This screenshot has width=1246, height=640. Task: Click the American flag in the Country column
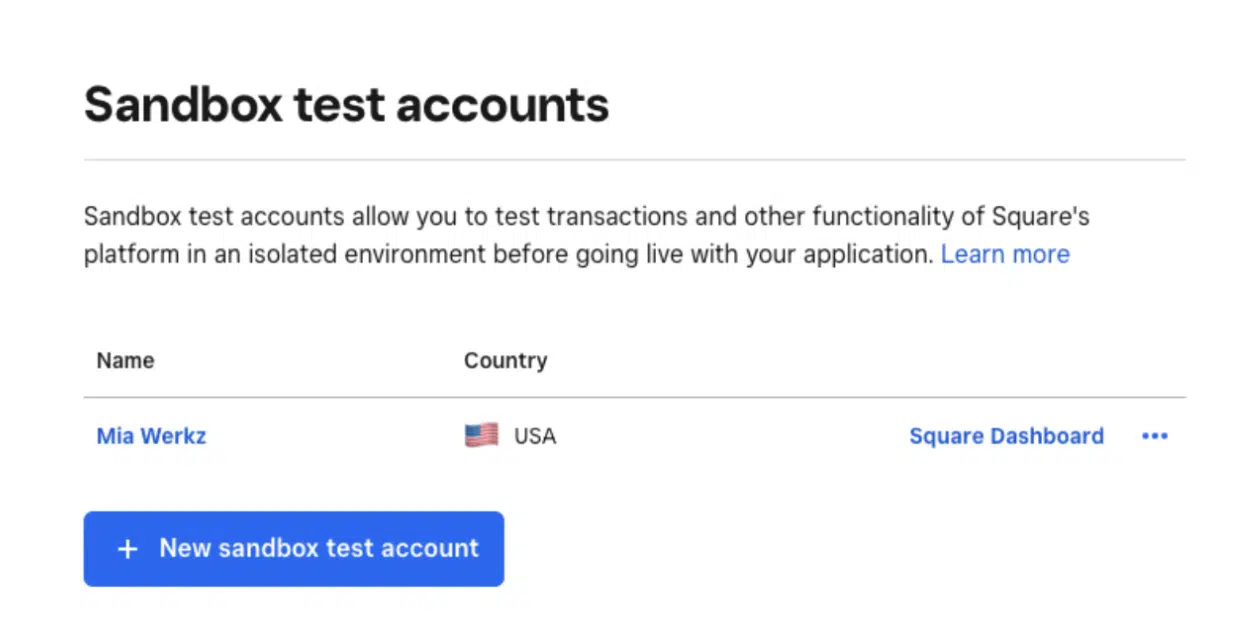pos(481,435)
